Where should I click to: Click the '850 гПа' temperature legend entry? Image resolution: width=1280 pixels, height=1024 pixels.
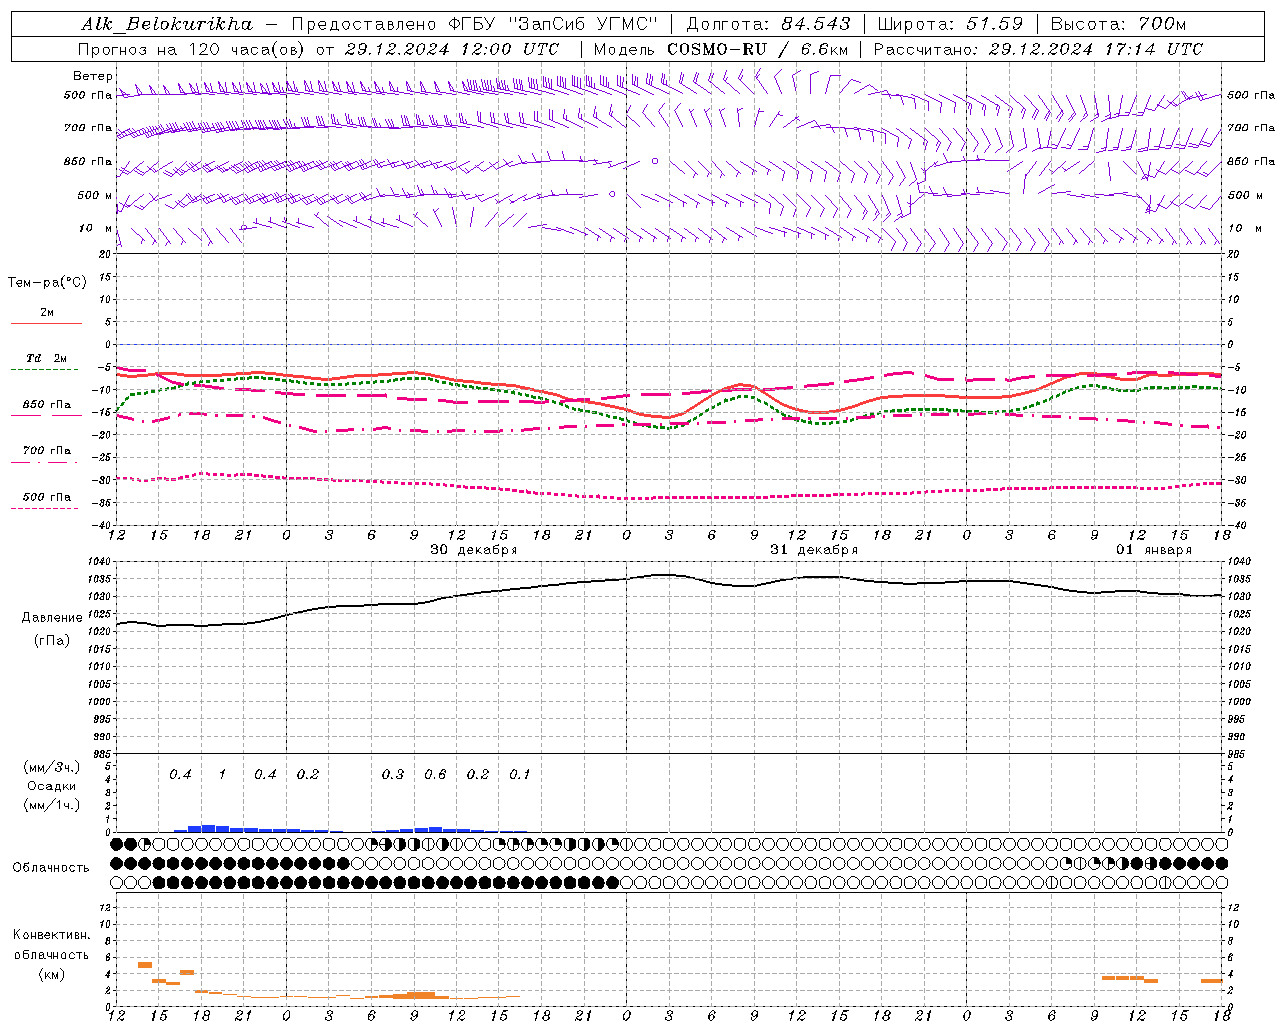(x=47, y=405)
